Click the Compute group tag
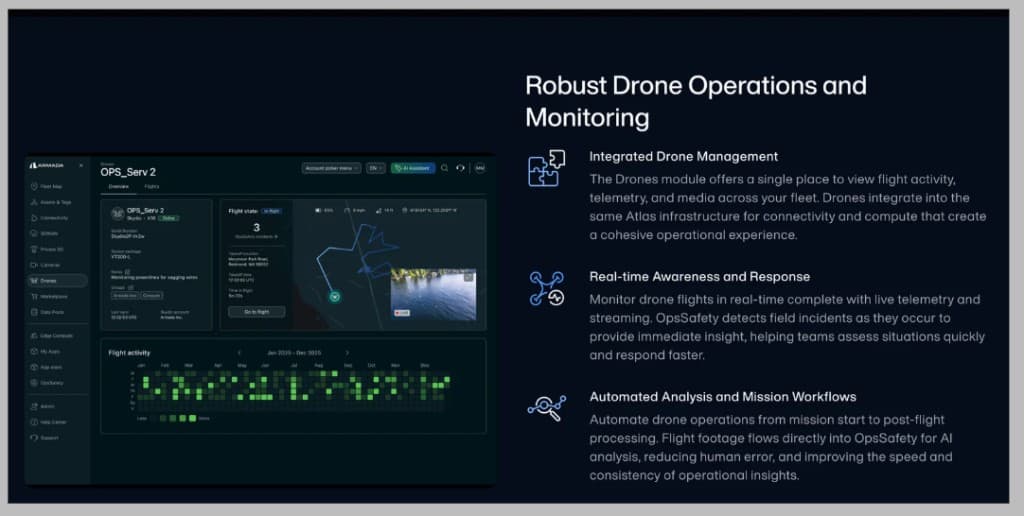Viewport: 1024px width, 516px height. (x=152, y=295)
